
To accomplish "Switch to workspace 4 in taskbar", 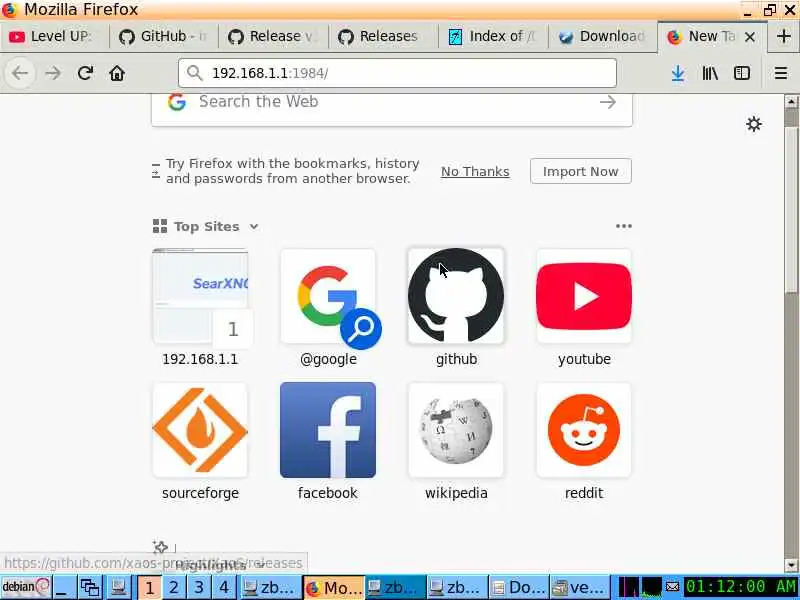I will coord(224,587).
